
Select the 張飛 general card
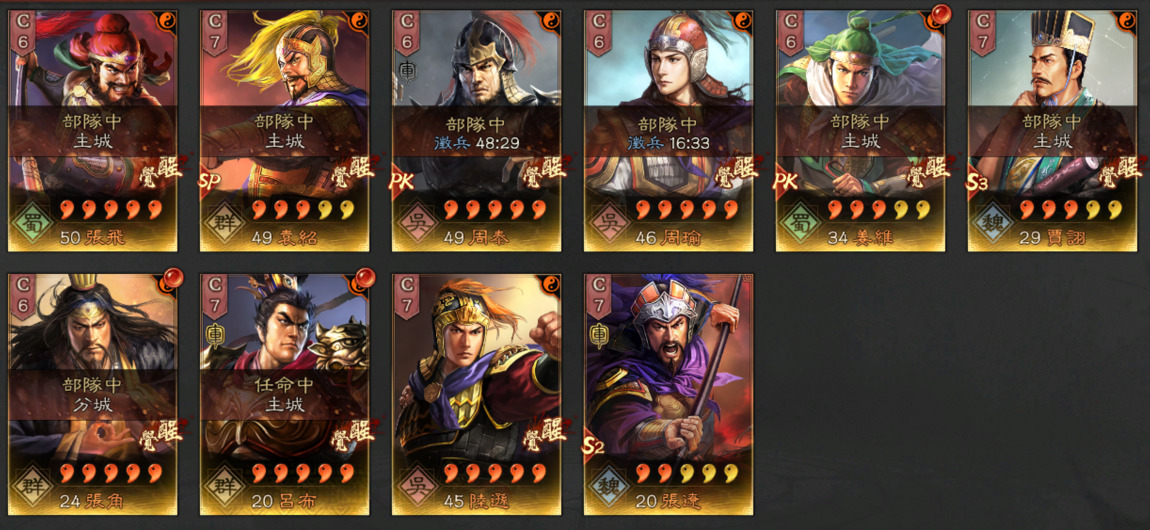click(92, 130)
